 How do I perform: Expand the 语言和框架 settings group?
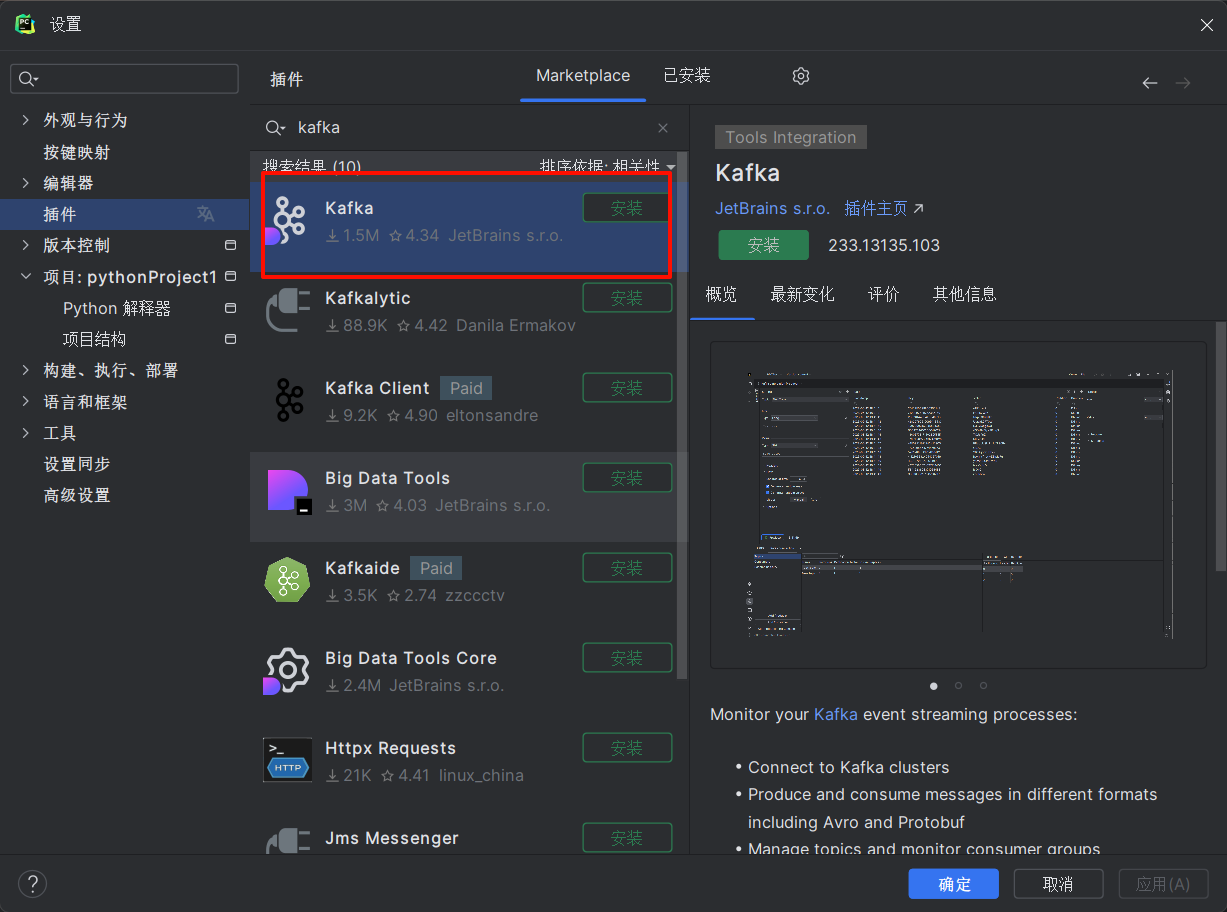tap(26, 402)
